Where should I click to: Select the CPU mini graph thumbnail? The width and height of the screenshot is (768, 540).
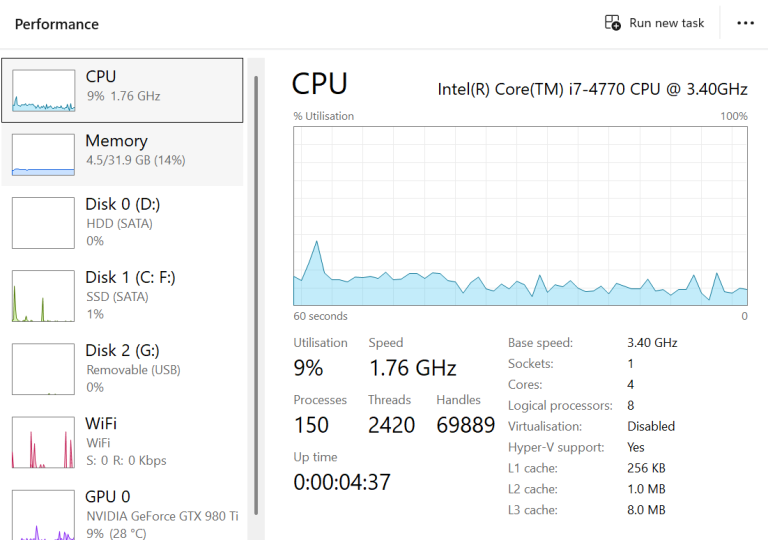tap(43, 90)
